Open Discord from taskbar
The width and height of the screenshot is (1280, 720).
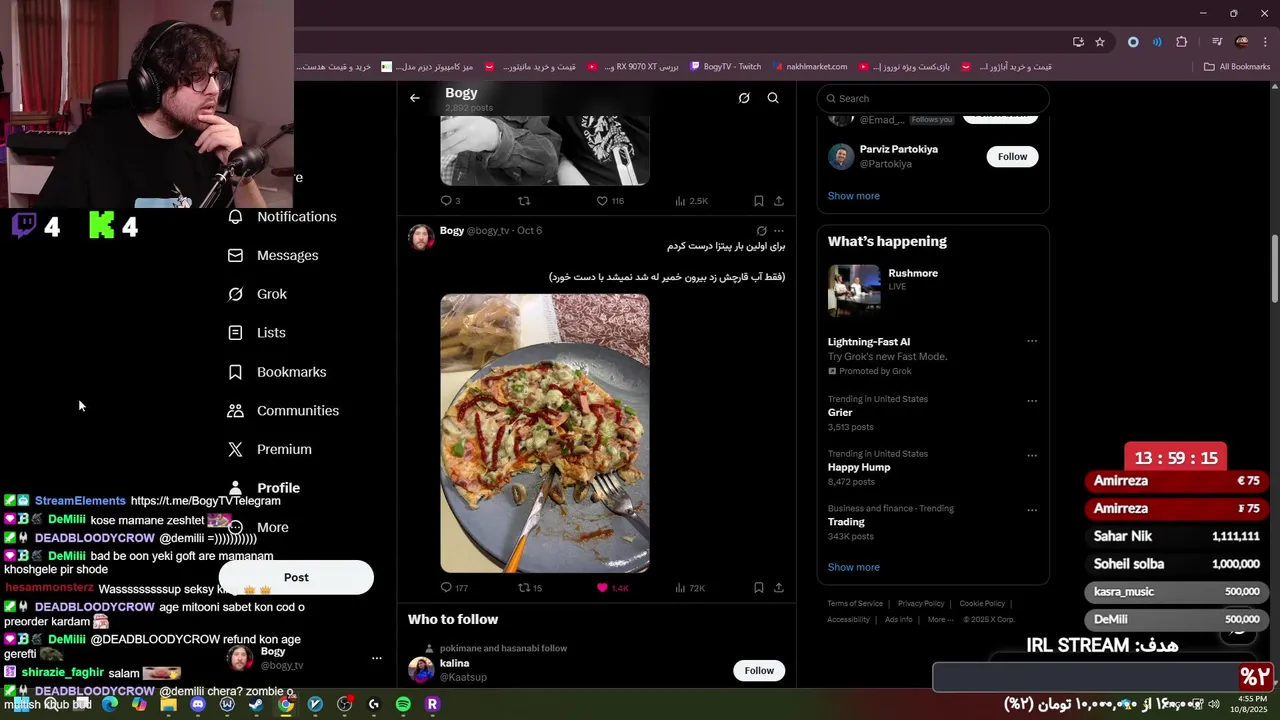click(198, 705)
